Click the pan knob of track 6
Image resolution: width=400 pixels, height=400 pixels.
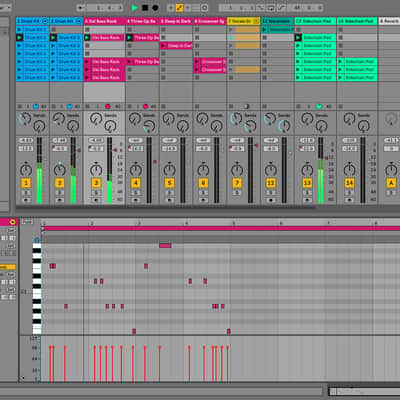203,170
